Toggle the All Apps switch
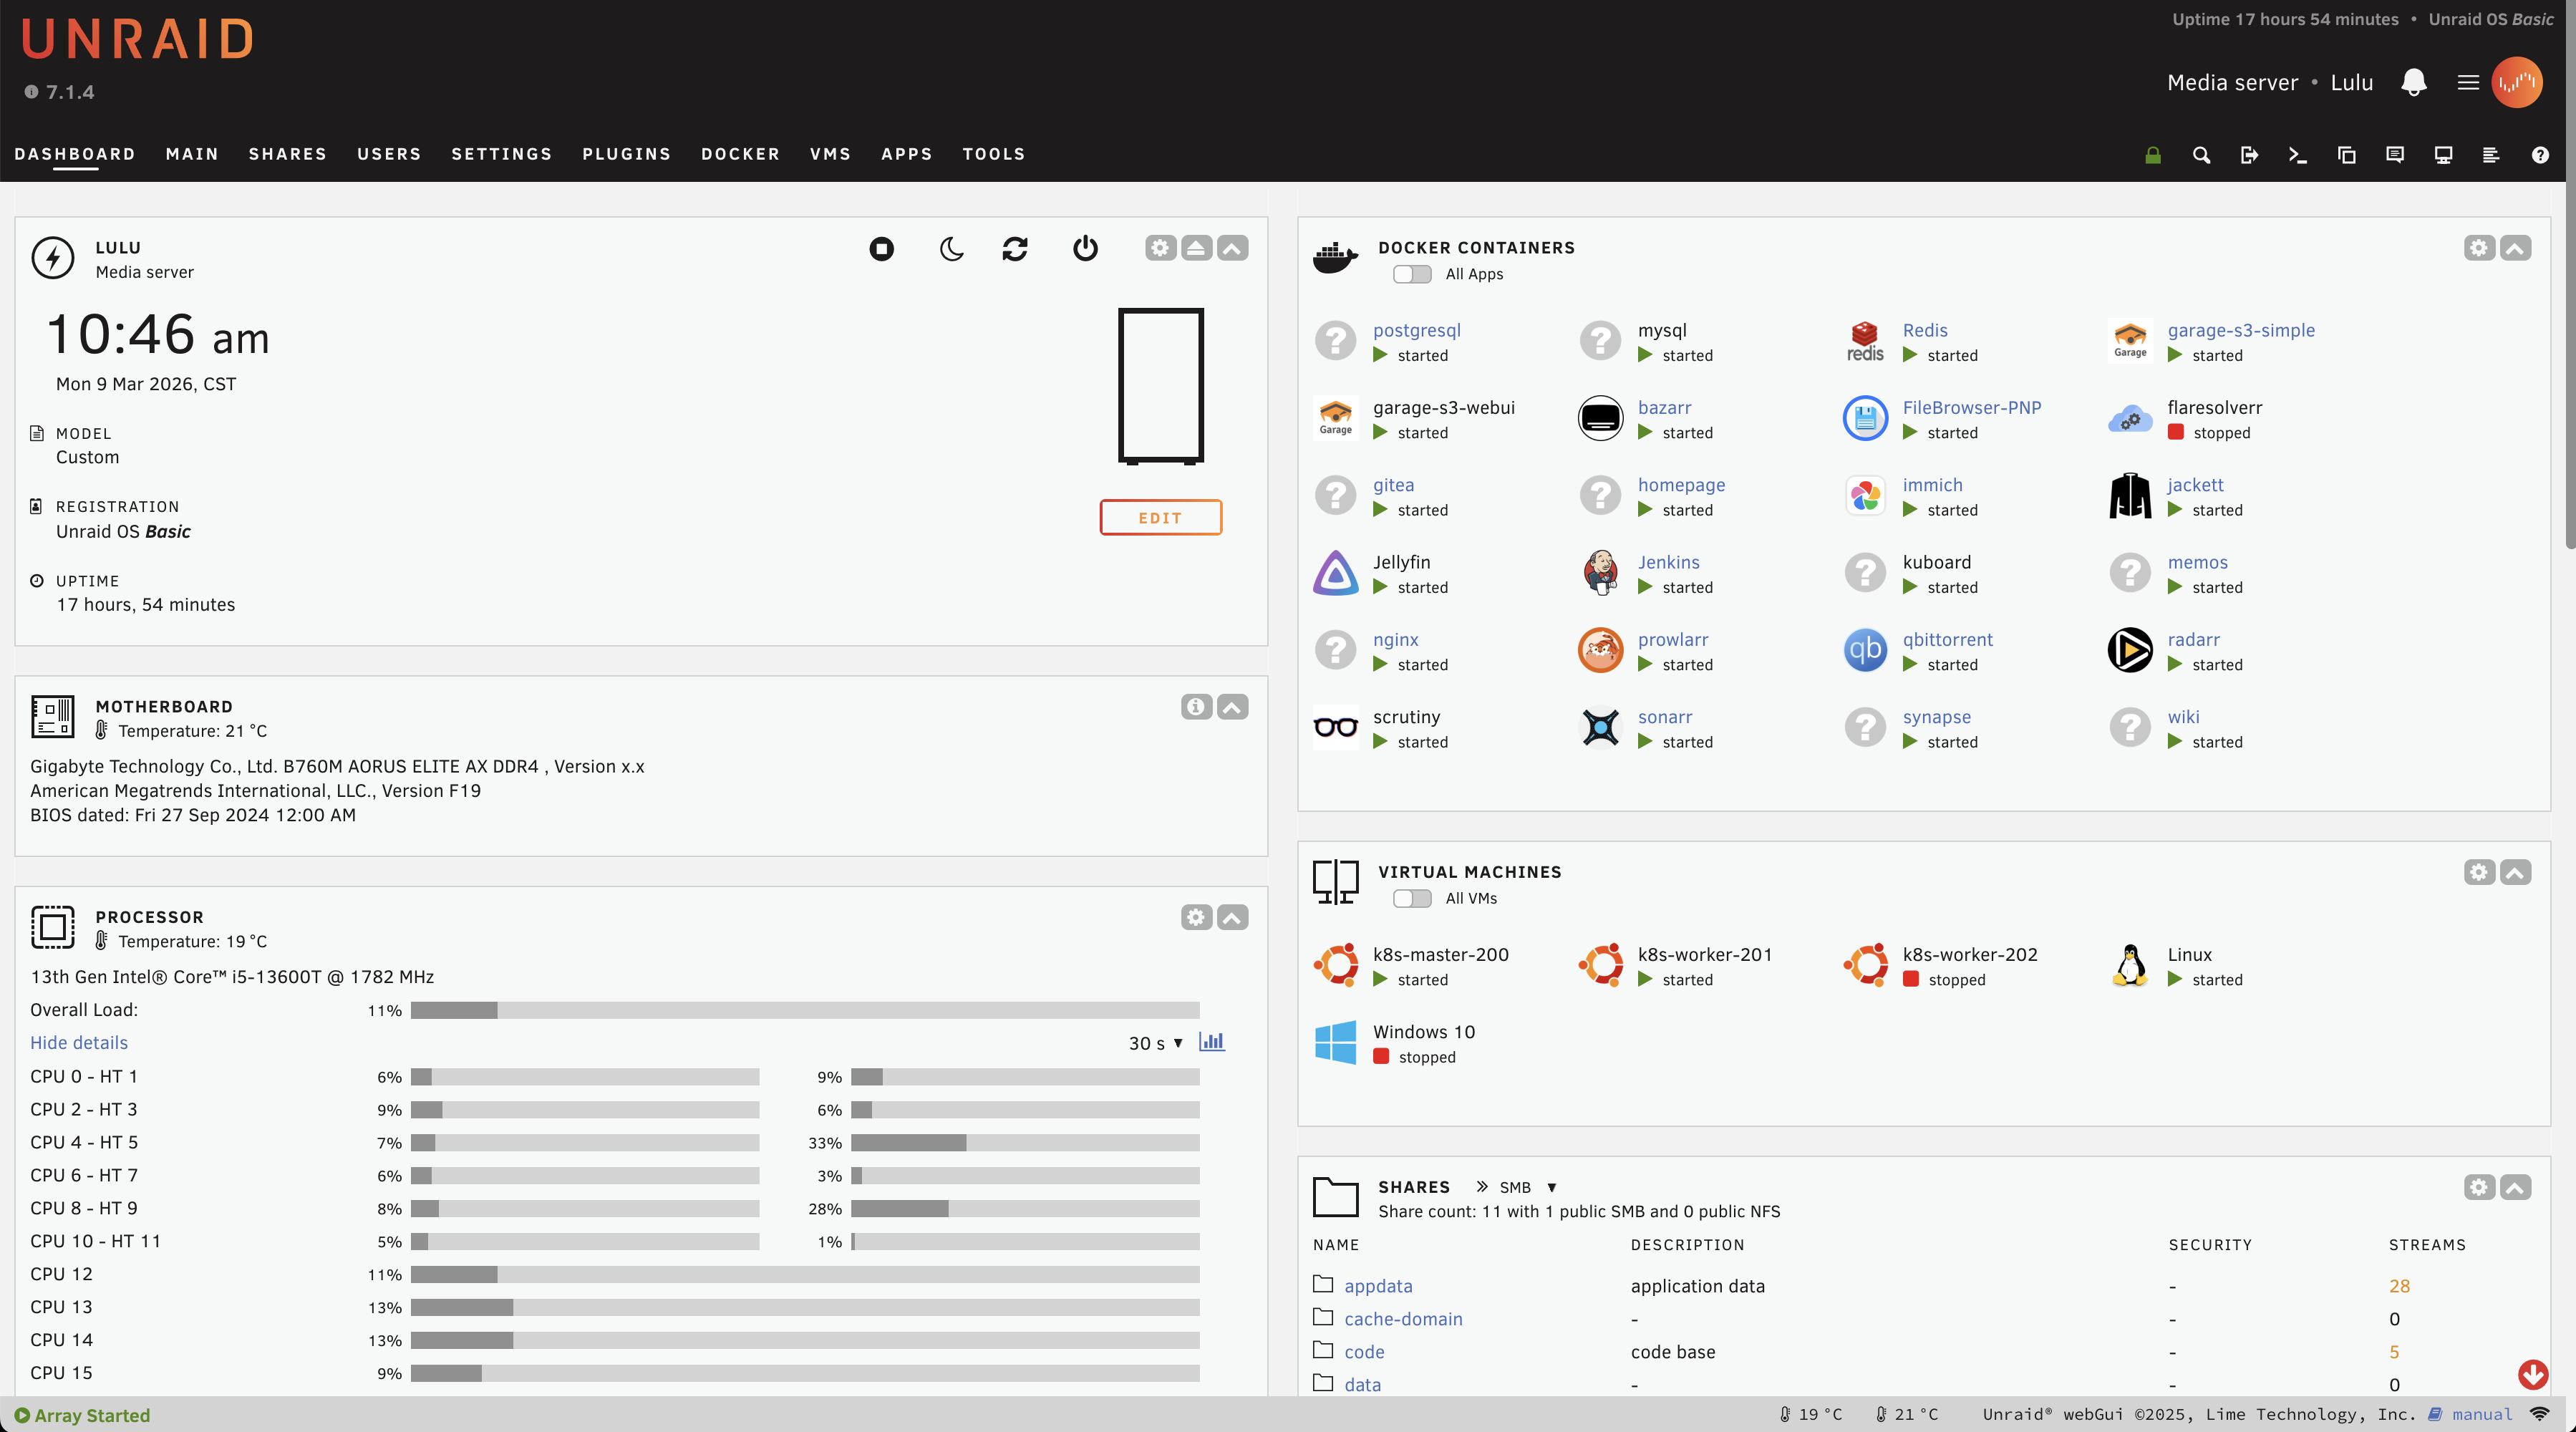 click(1412, 274)
